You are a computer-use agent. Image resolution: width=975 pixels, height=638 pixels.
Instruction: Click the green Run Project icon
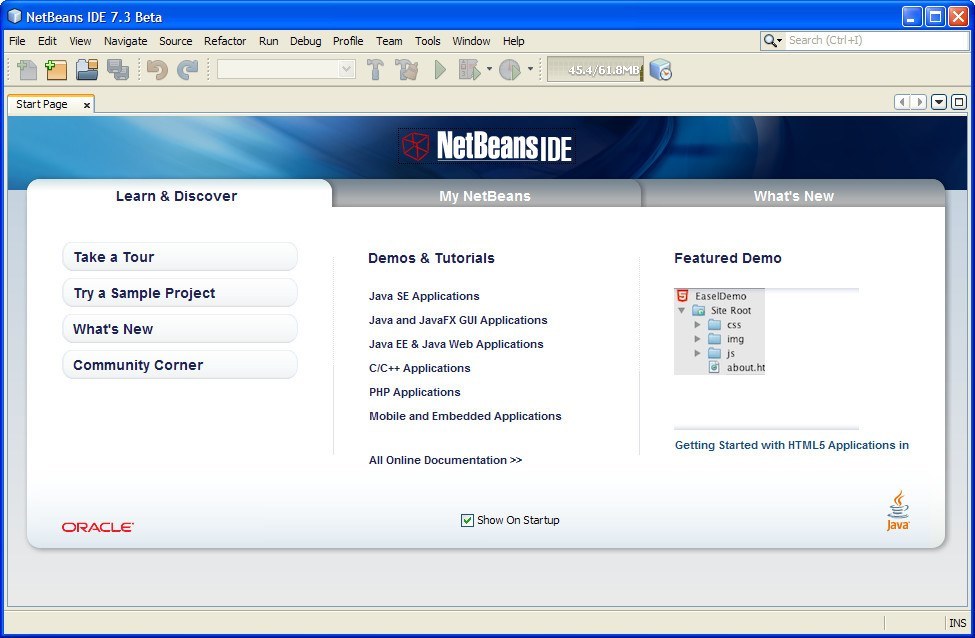[x=440, y=70]
